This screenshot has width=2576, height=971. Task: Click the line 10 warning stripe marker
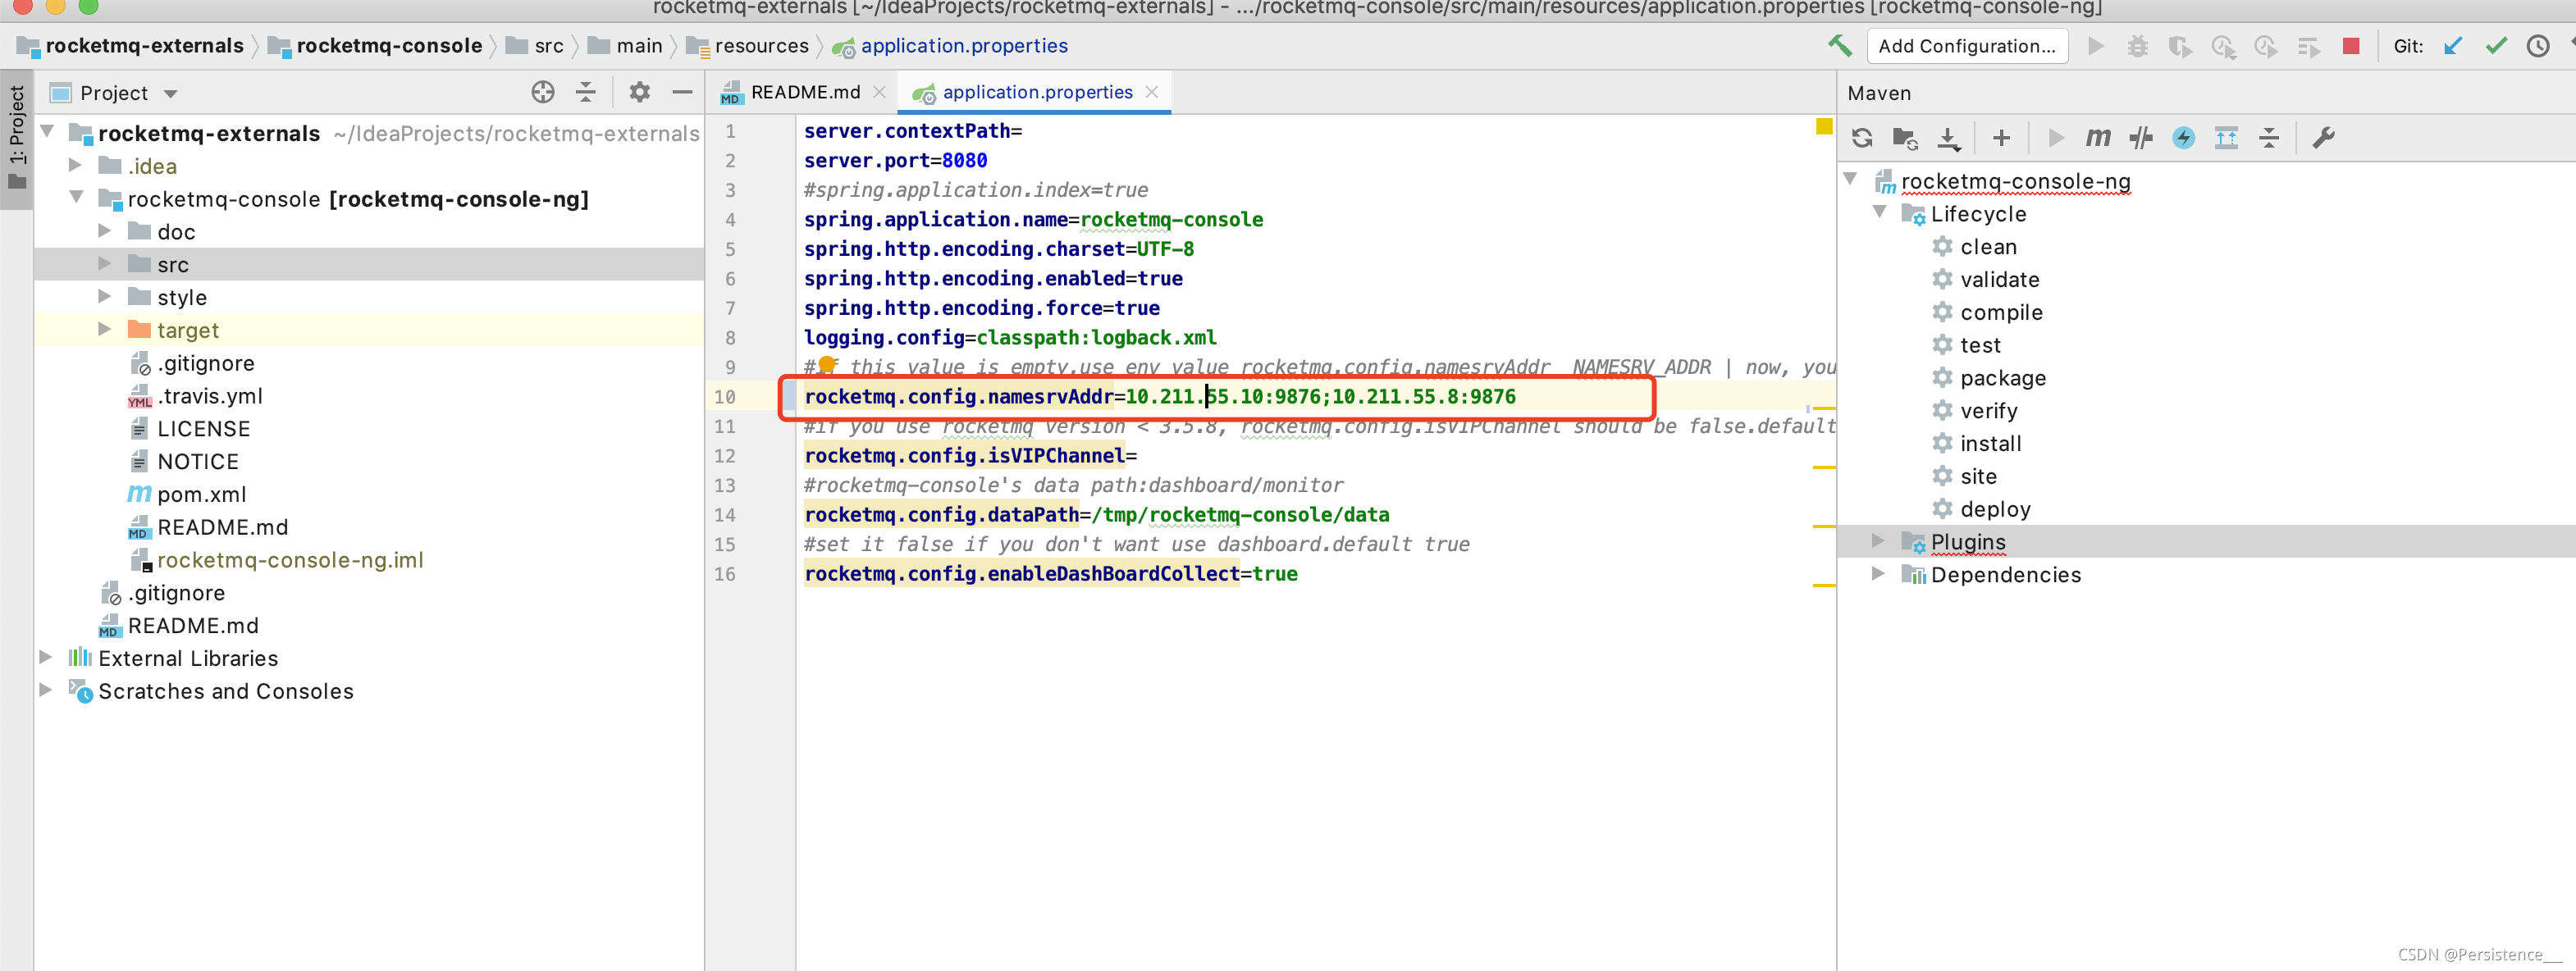tap(1824, 408)
